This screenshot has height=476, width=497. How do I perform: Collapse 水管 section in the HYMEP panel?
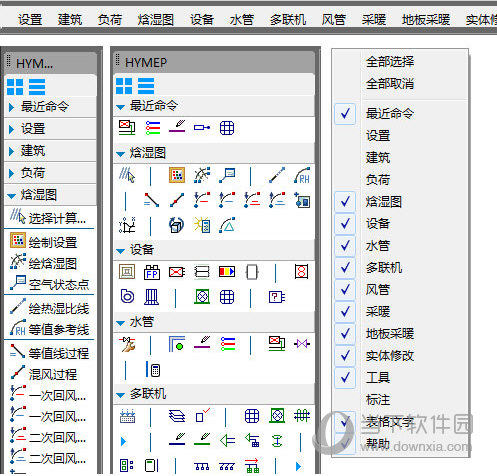[x=214, y=322]
